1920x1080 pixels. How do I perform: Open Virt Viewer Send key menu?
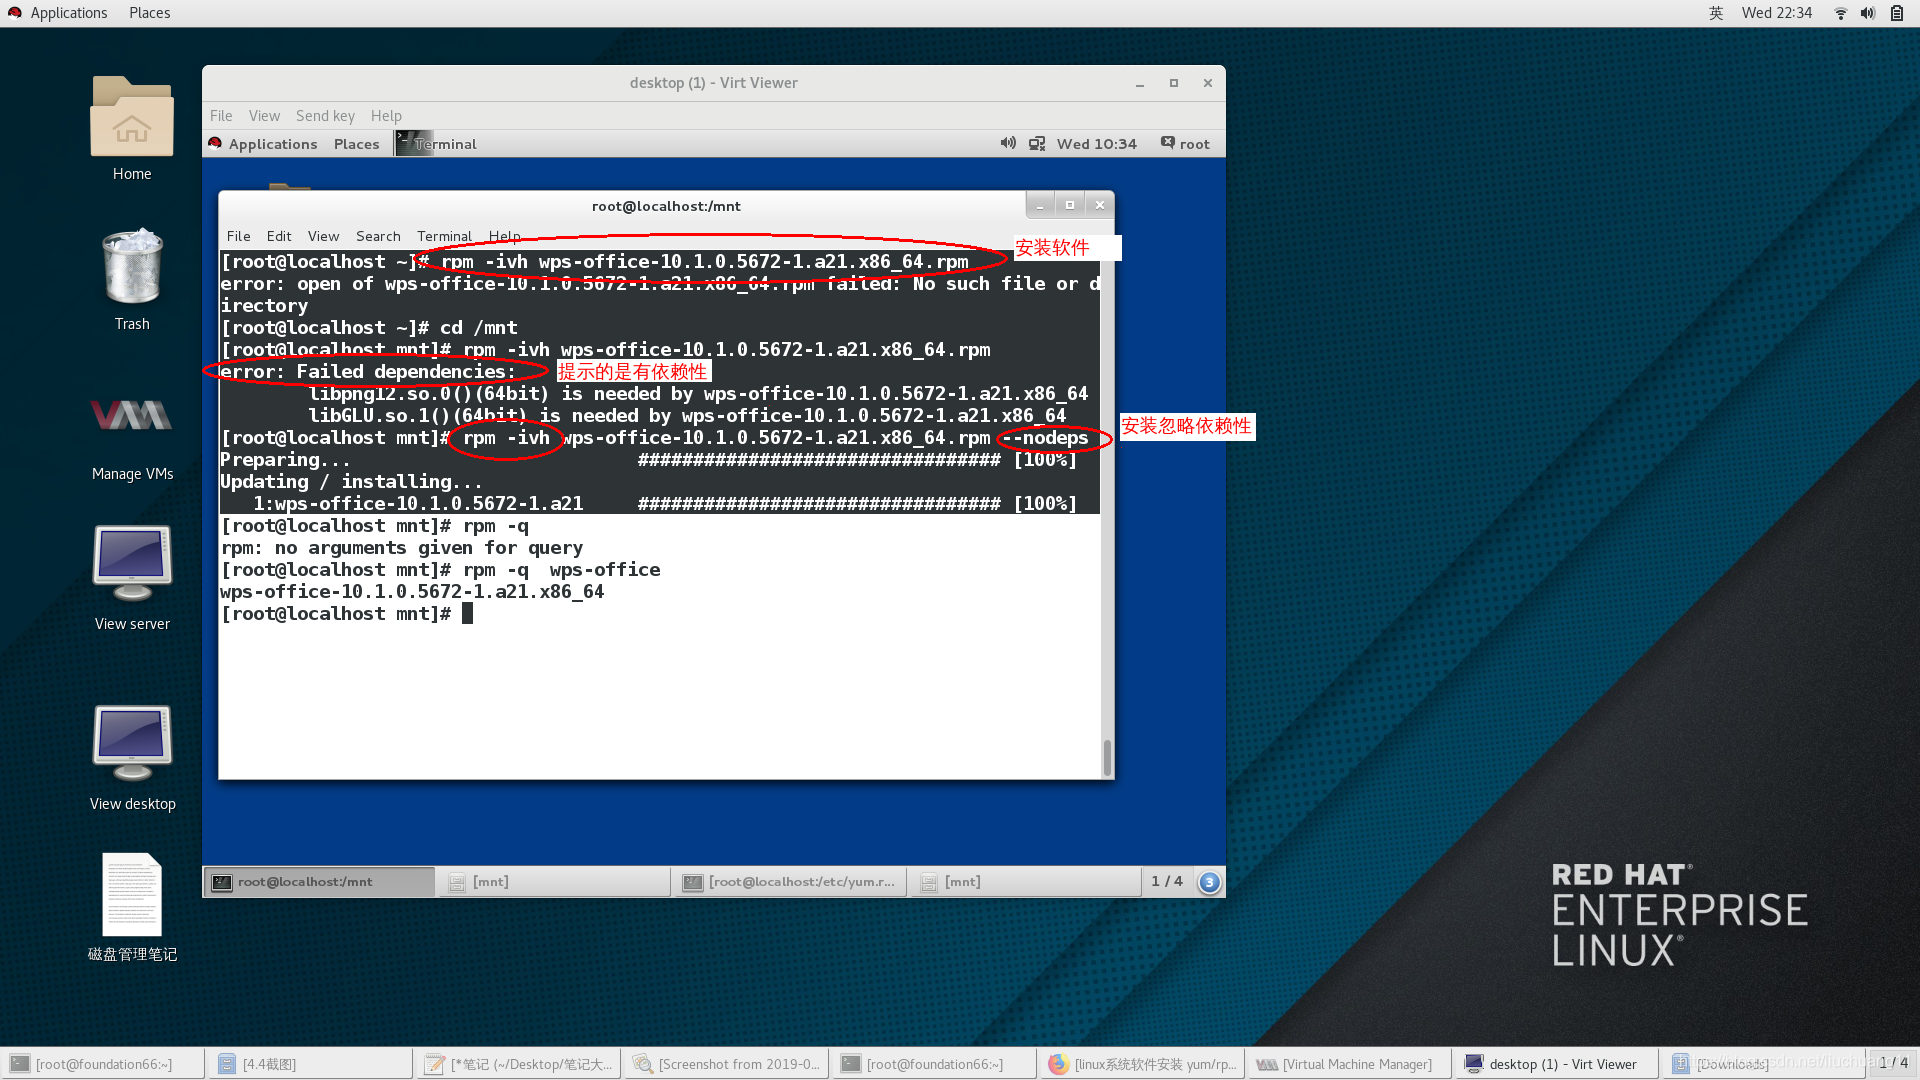pyautogui.click(x=325, y=116)
